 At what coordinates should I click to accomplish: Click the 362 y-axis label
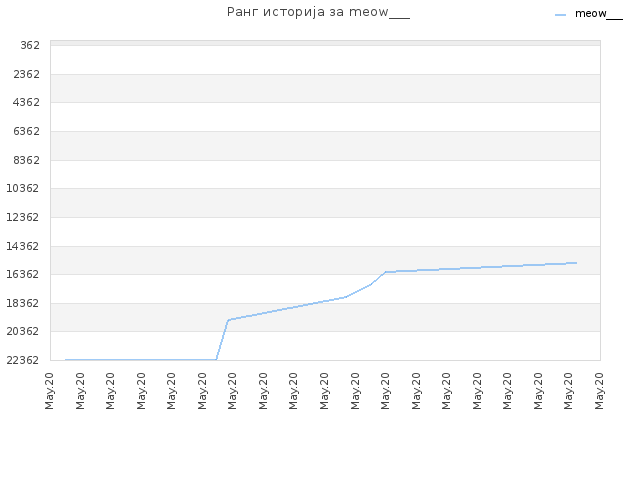30,45
